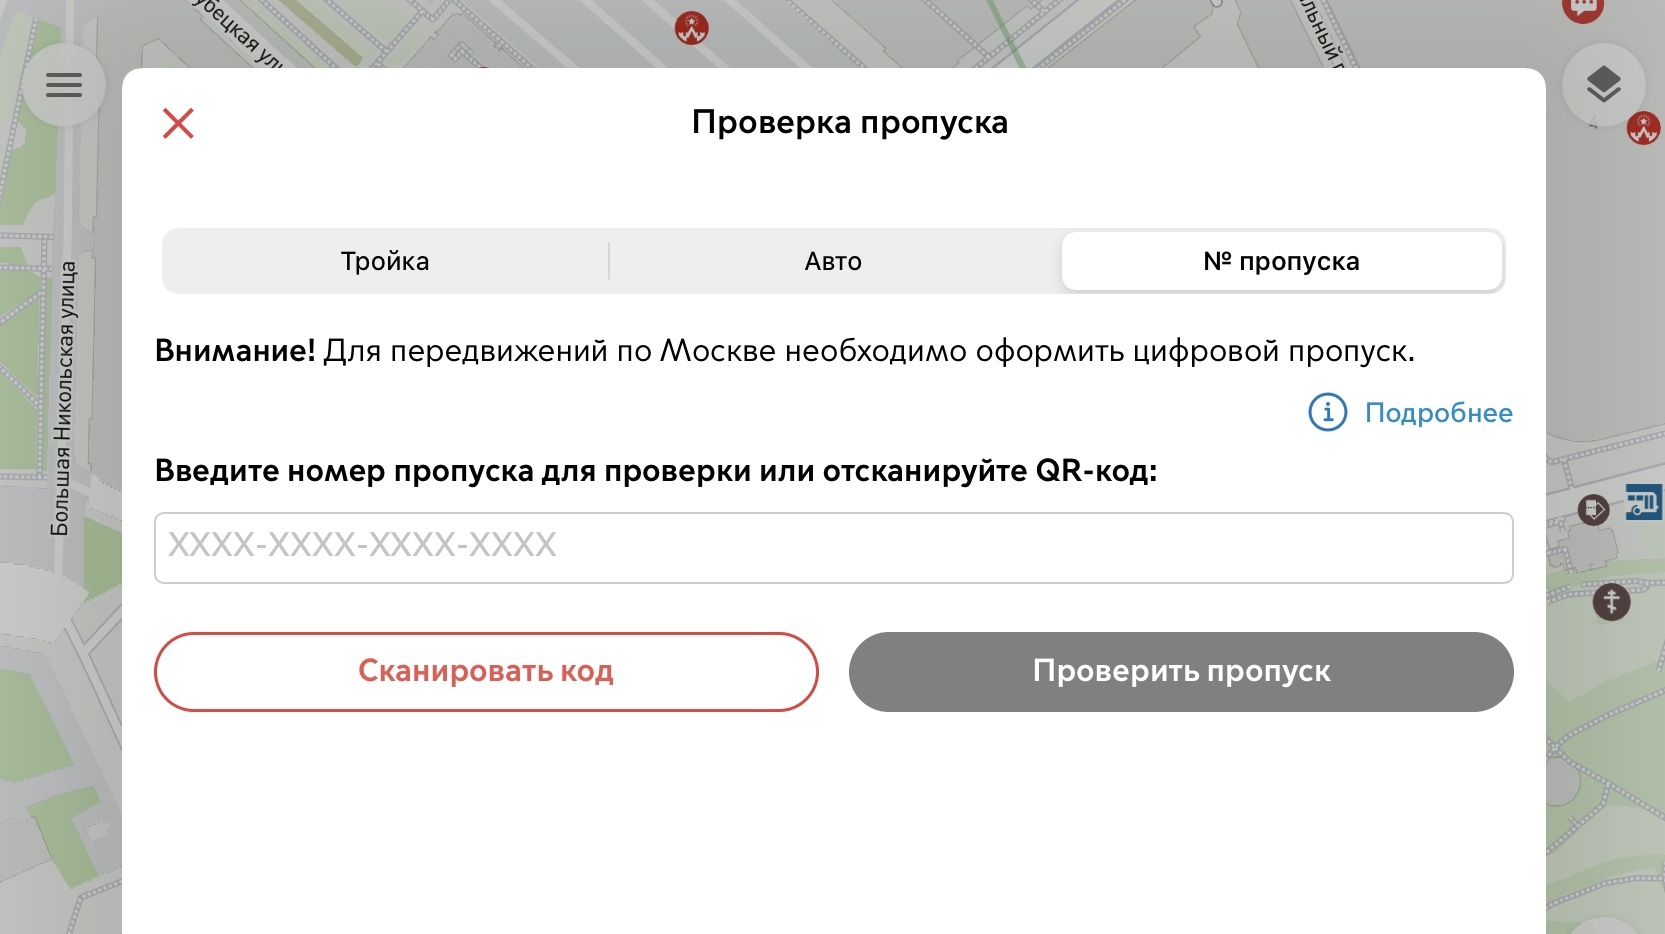
Task: Select the red Kremlin marker beside layers button
Action: coord(1643,128)
